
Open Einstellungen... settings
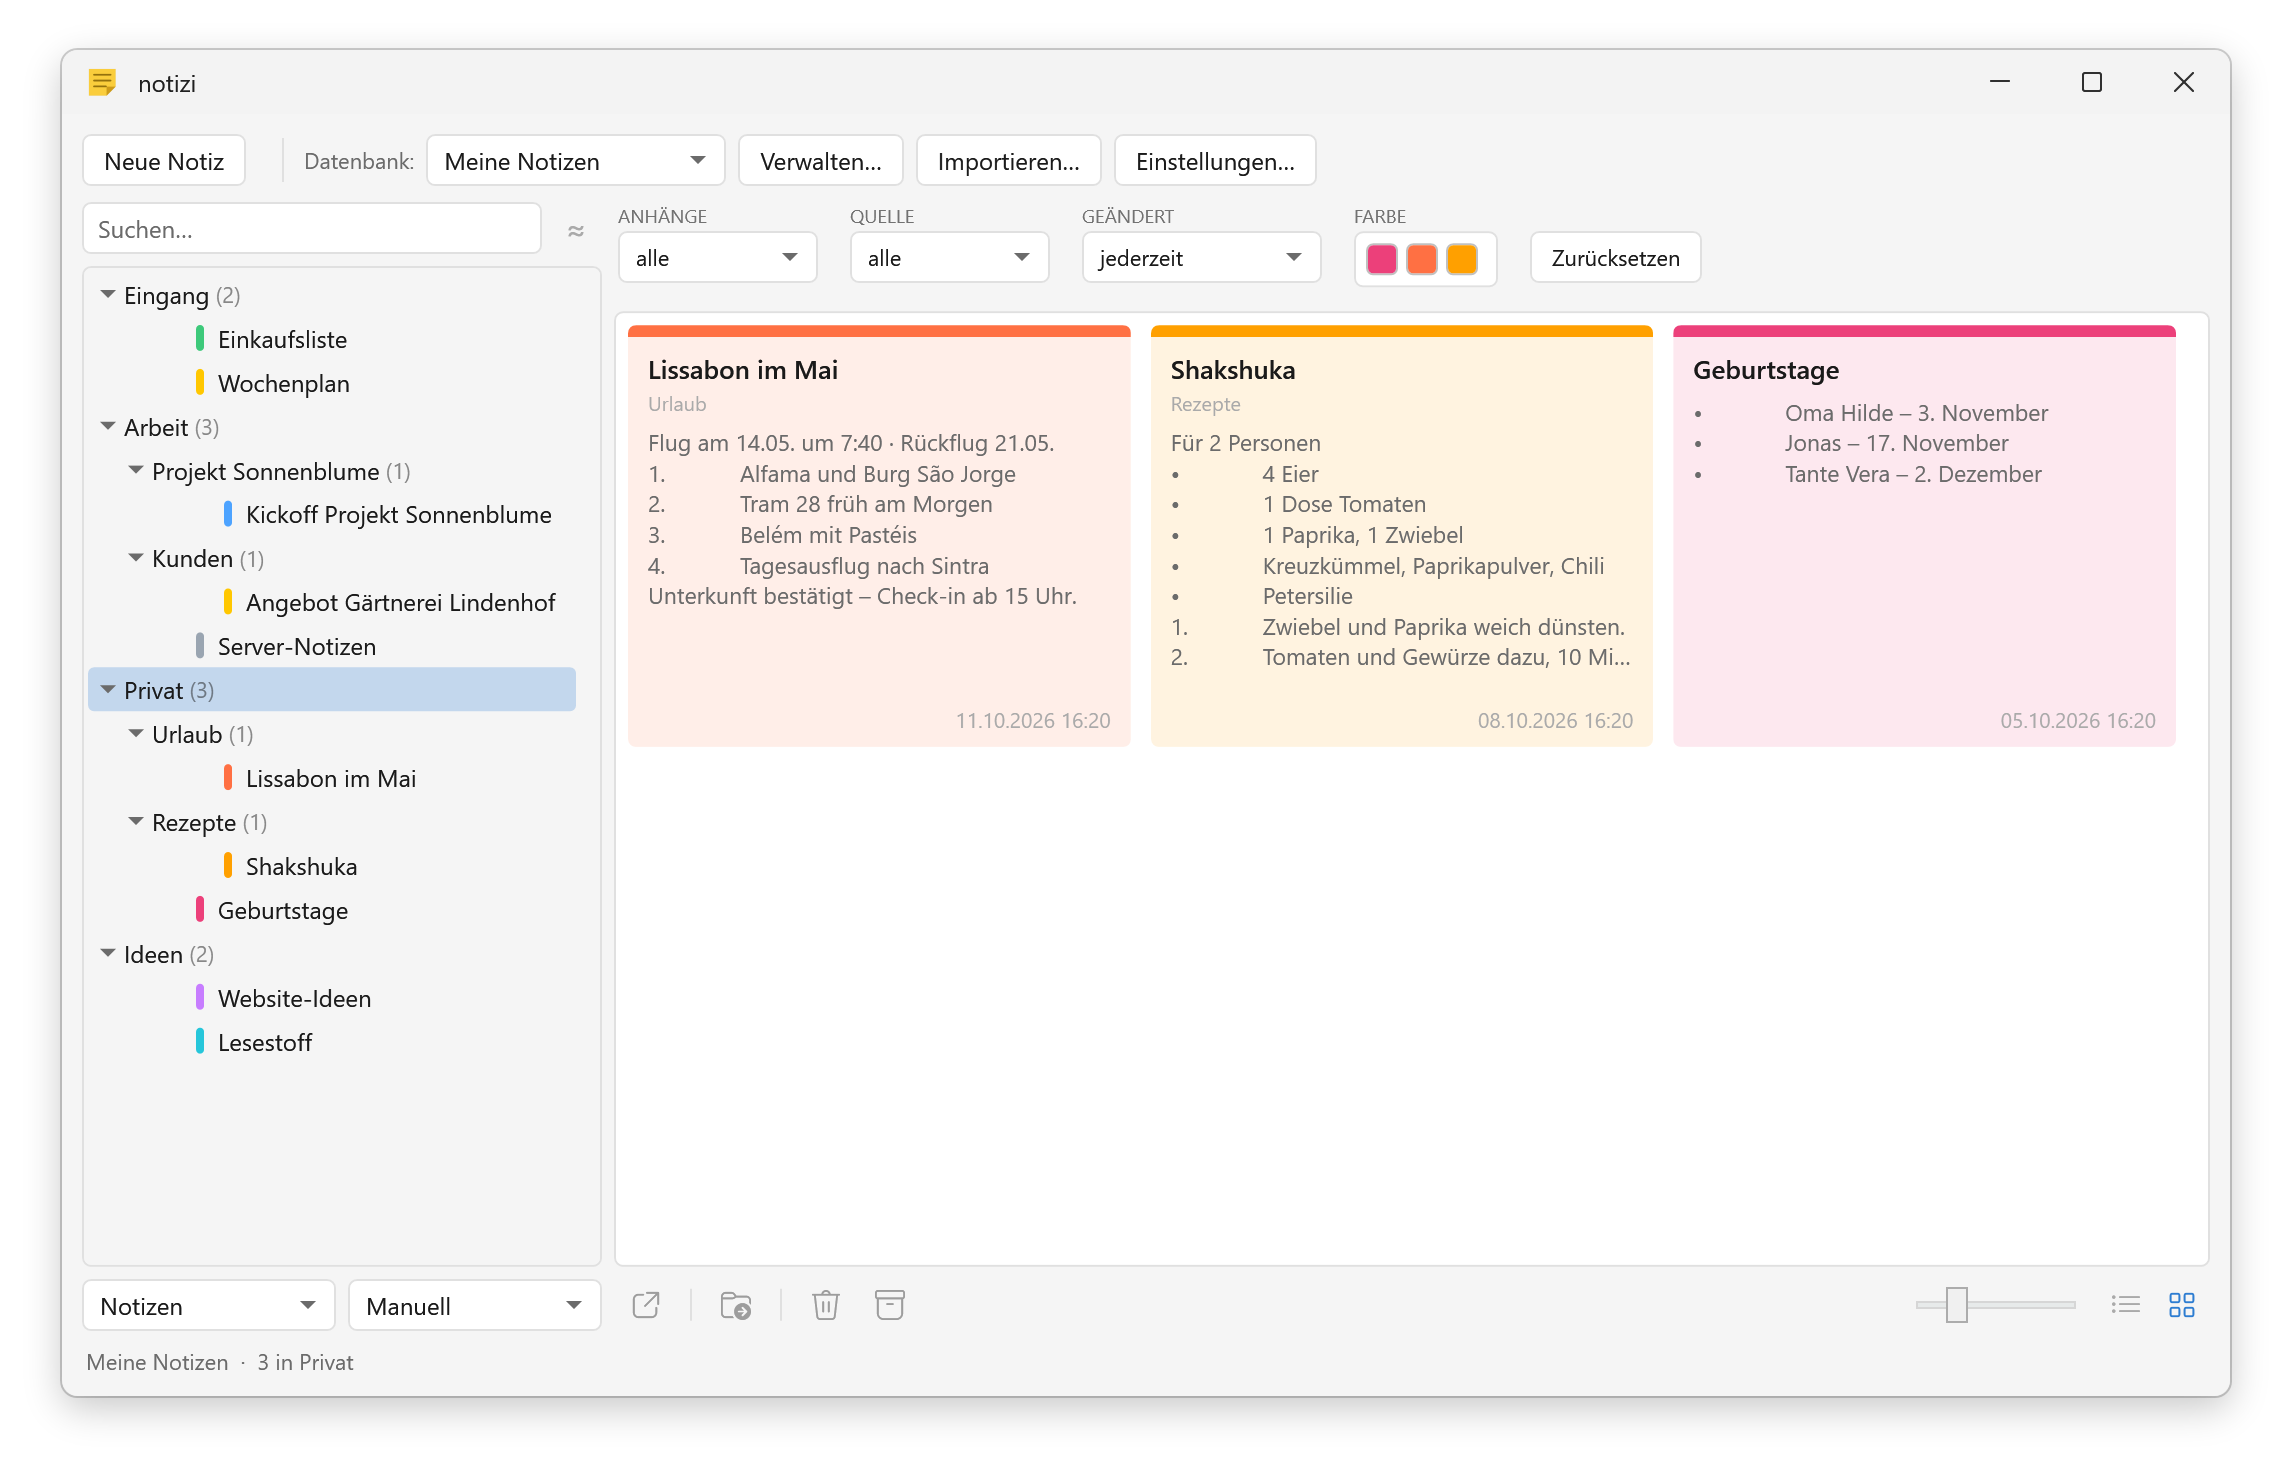pyautogui.click(x=1215, y=161)
